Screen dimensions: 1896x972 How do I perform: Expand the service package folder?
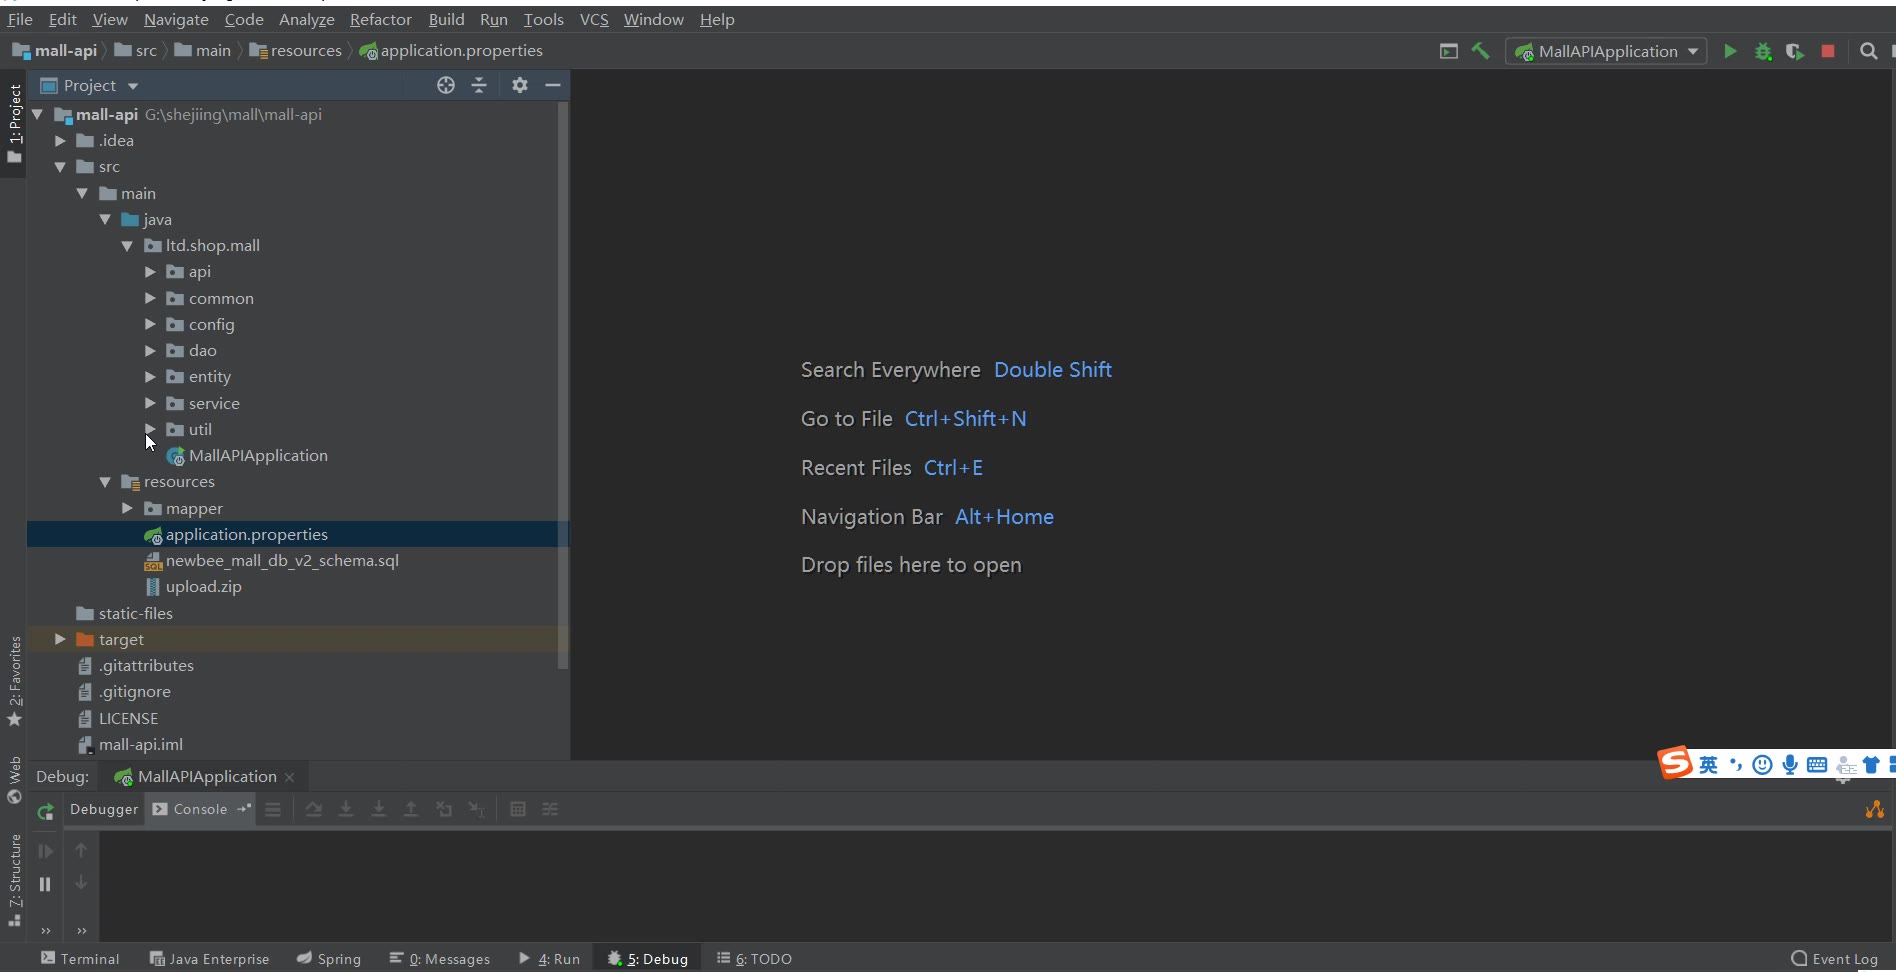coord(150,403)
